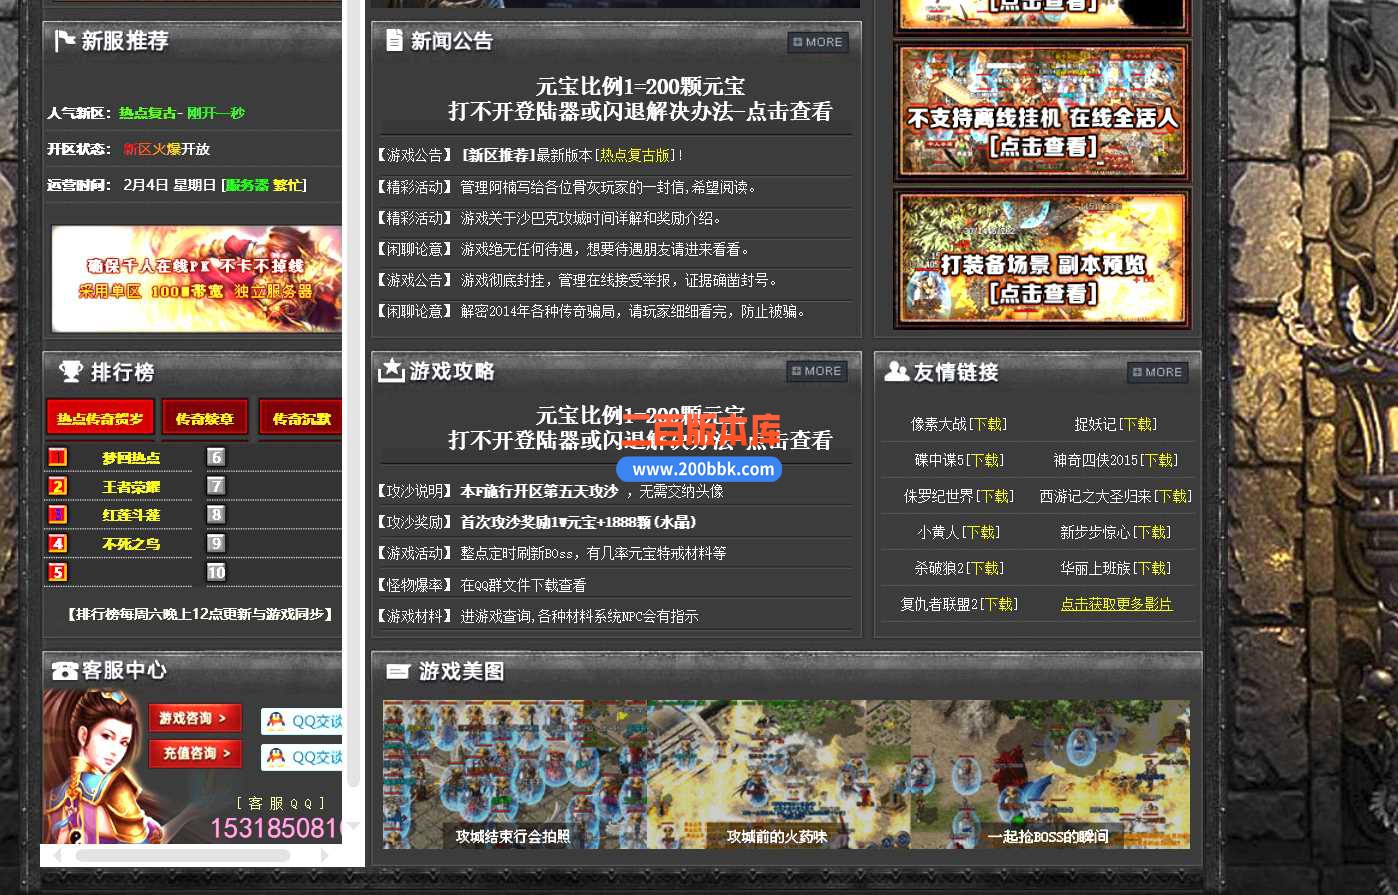
Task: Open 王者荣耀 in the ranking list
Action: [x=131, y=487]
